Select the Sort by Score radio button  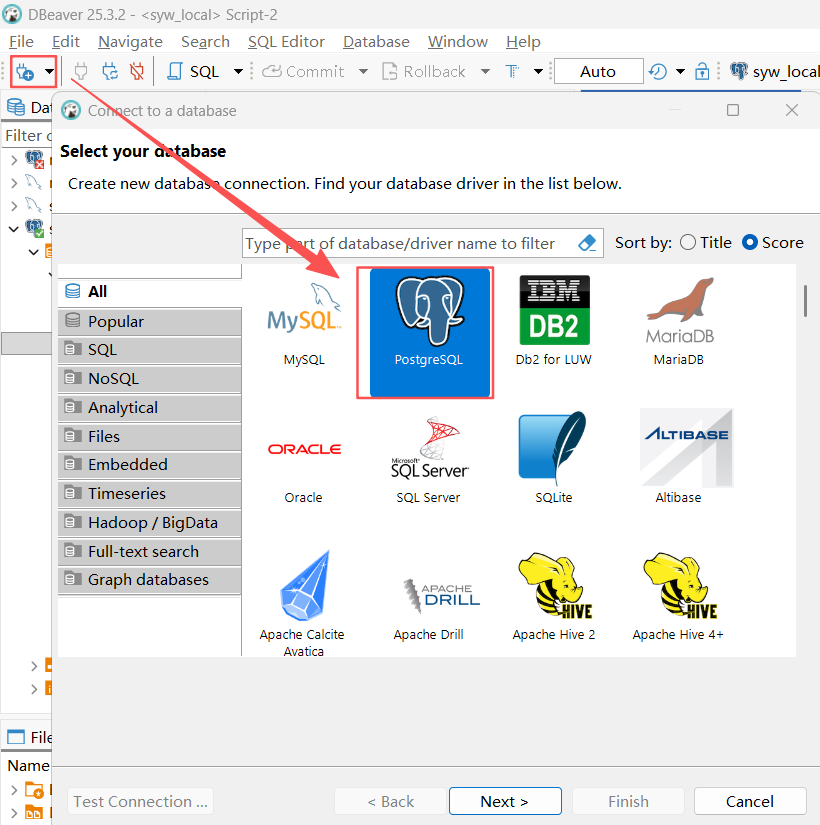pyautogui.click(x=749, y=243)
